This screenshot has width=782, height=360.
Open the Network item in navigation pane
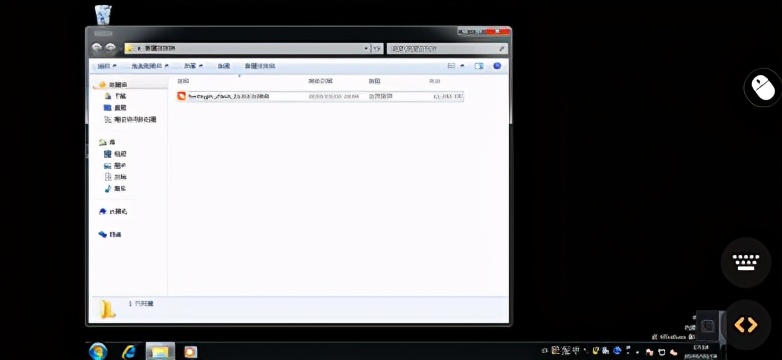coord(110,234)
